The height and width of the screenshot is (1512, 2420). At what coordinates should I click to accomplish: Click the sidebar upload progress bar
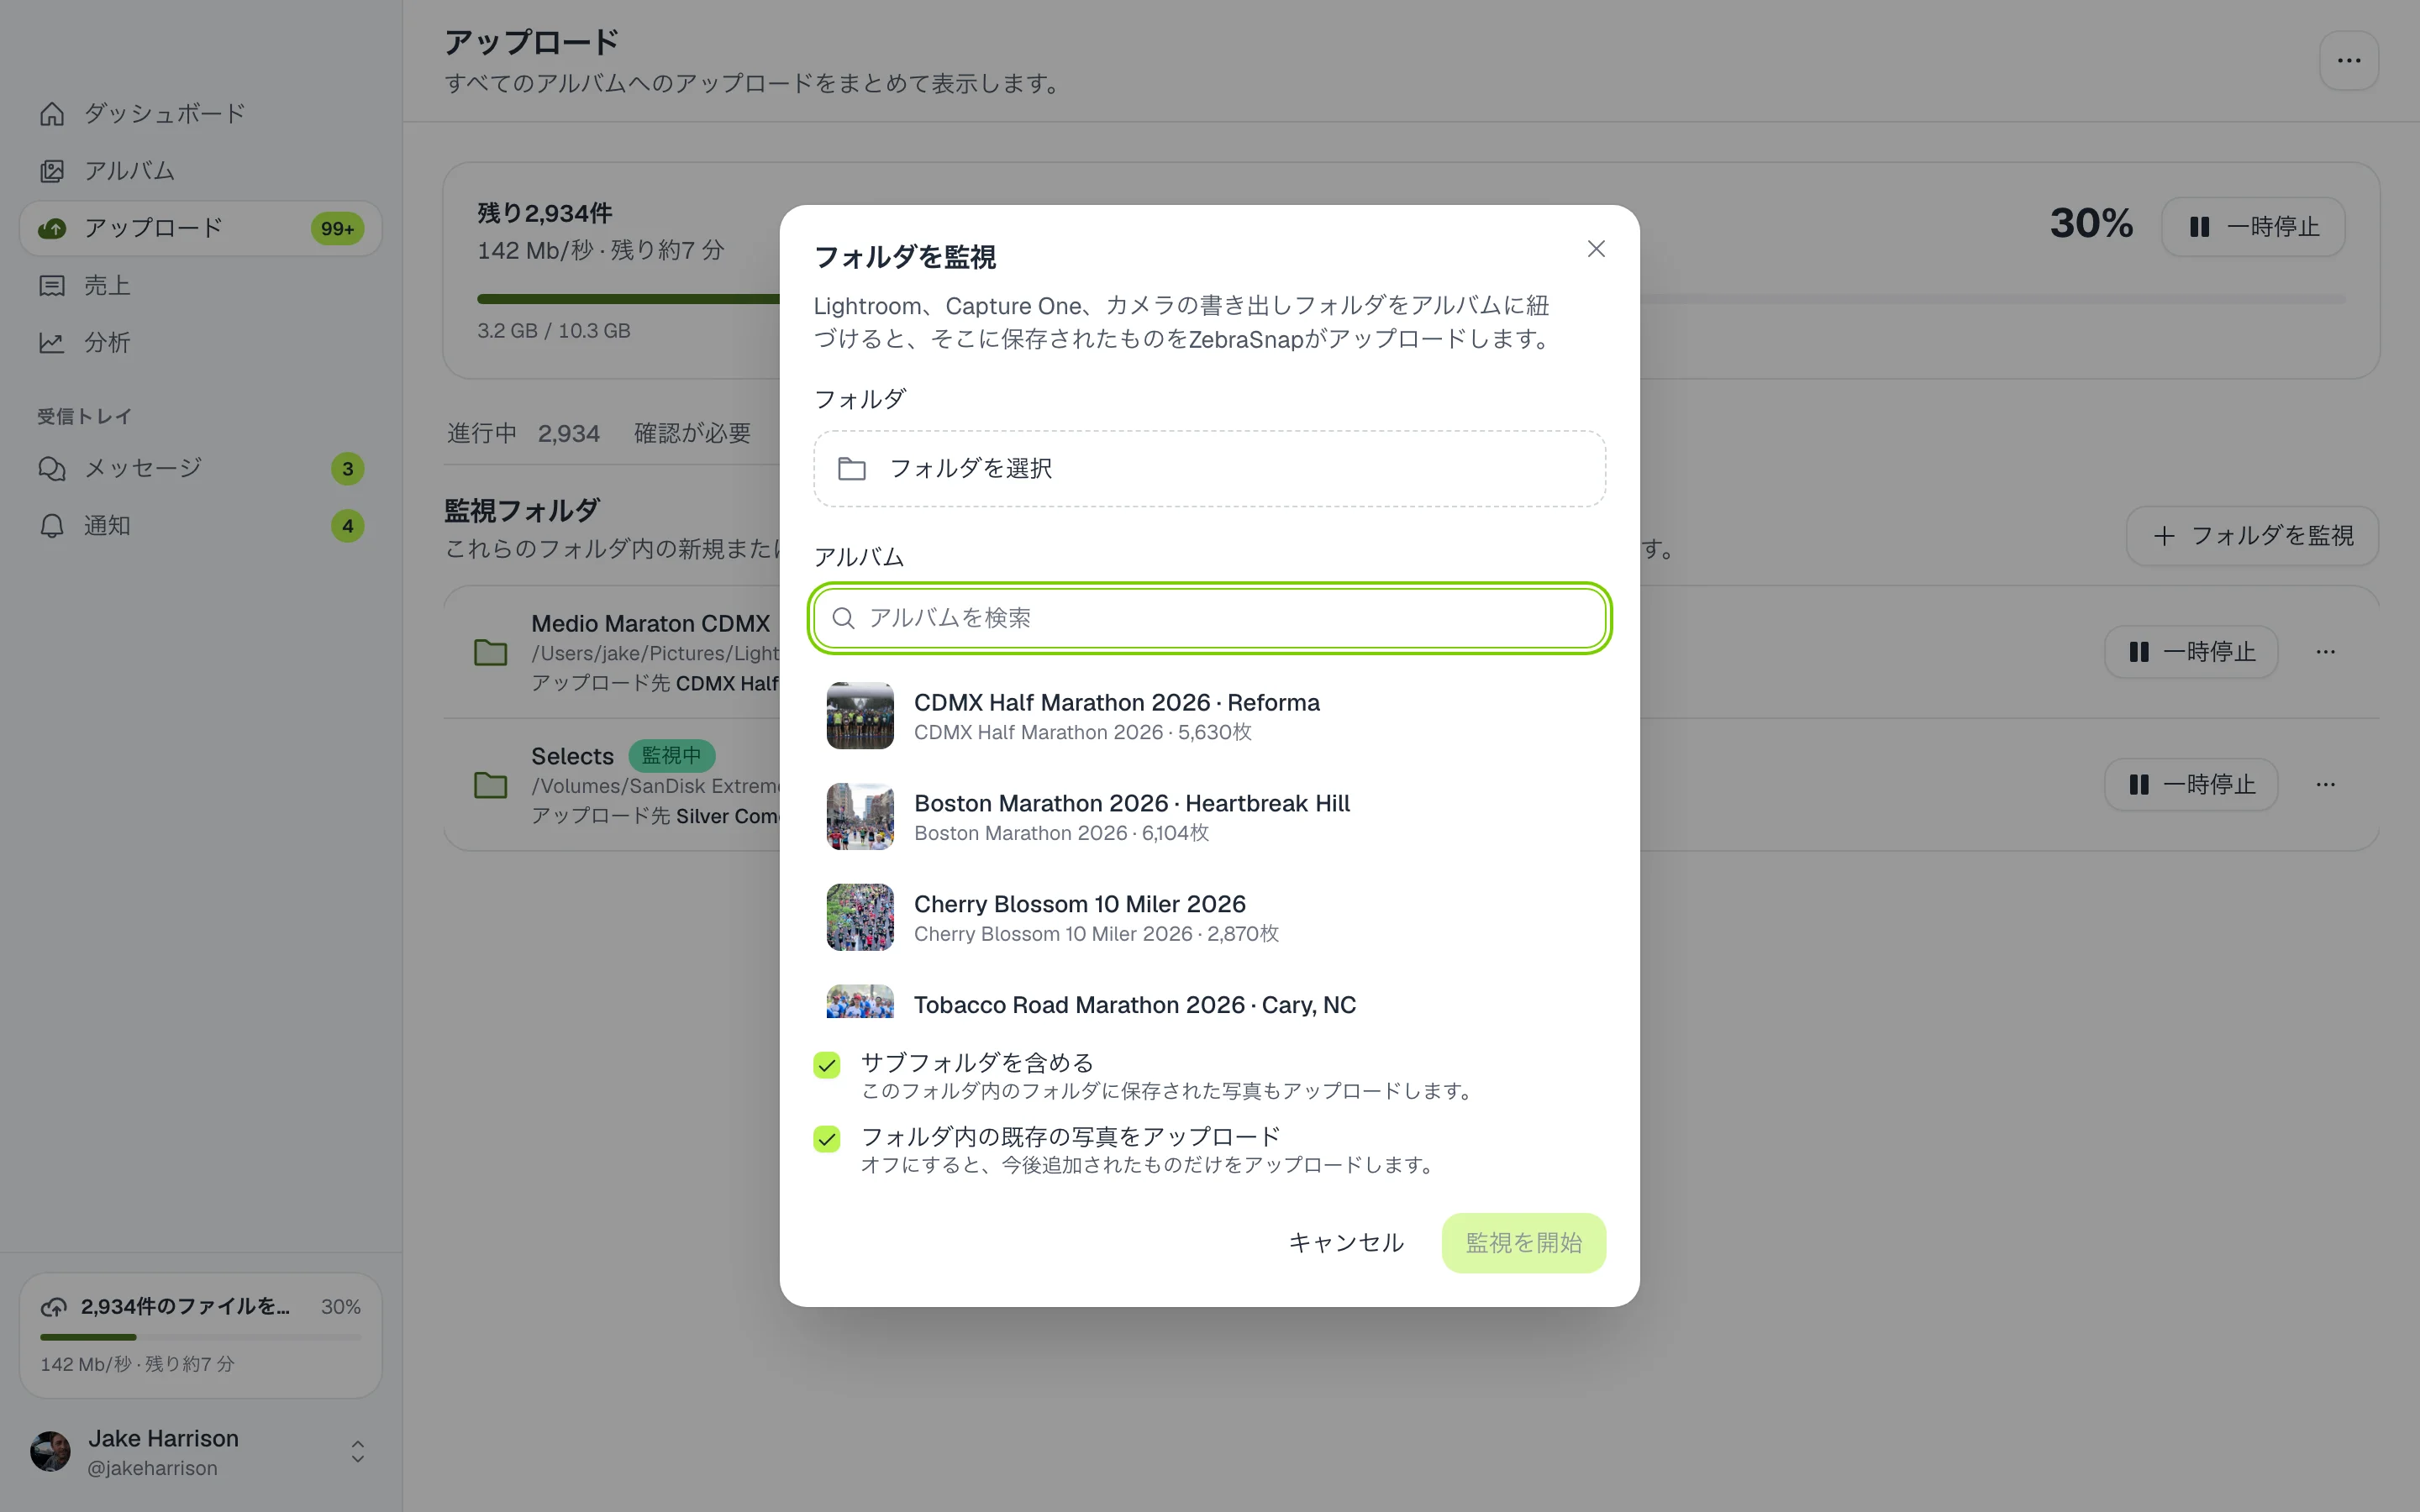click(200, 1337)
